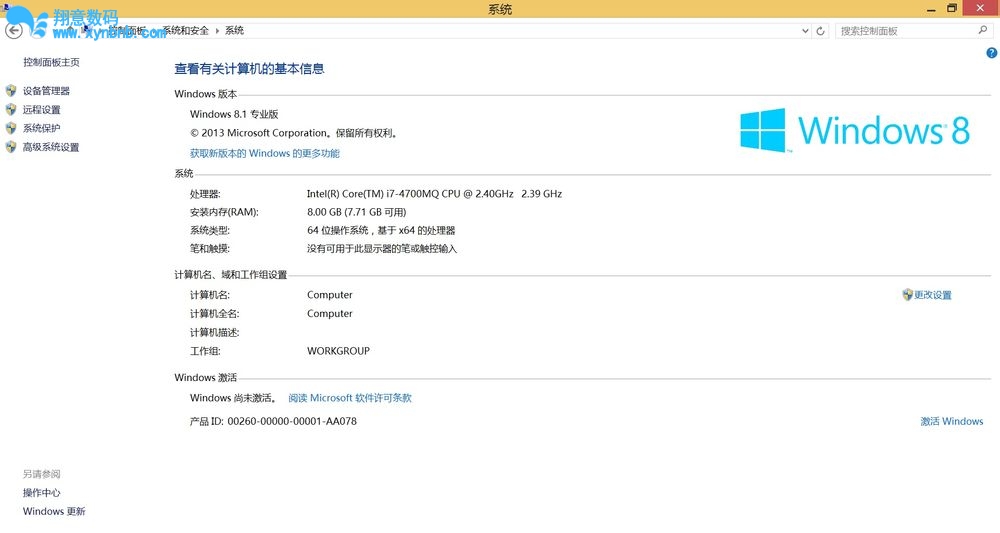Focus the 搜索控制面板 search field

click(x=905, y=31)
